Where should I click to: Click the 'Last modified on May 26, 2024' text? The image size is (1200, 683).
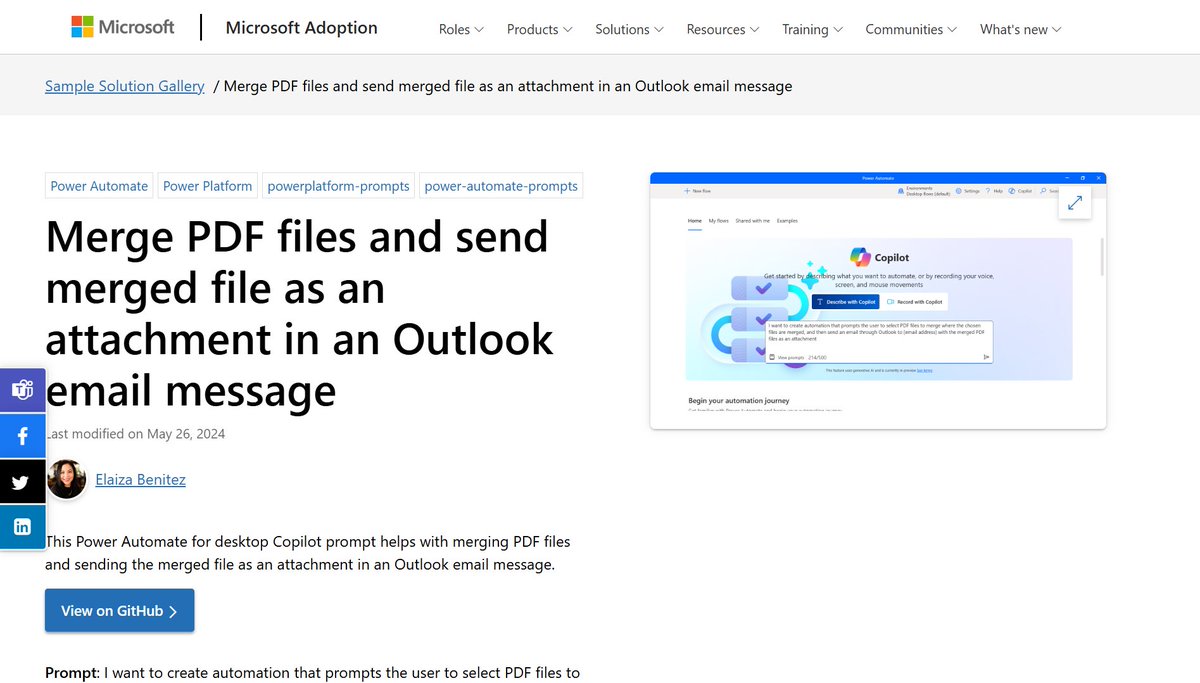coord(135,434)
